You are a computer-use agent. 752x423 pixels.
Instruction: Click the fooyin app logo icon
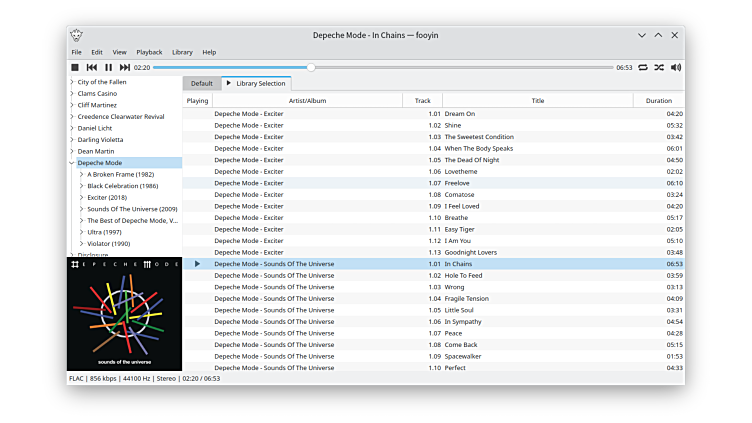[77, 35]
